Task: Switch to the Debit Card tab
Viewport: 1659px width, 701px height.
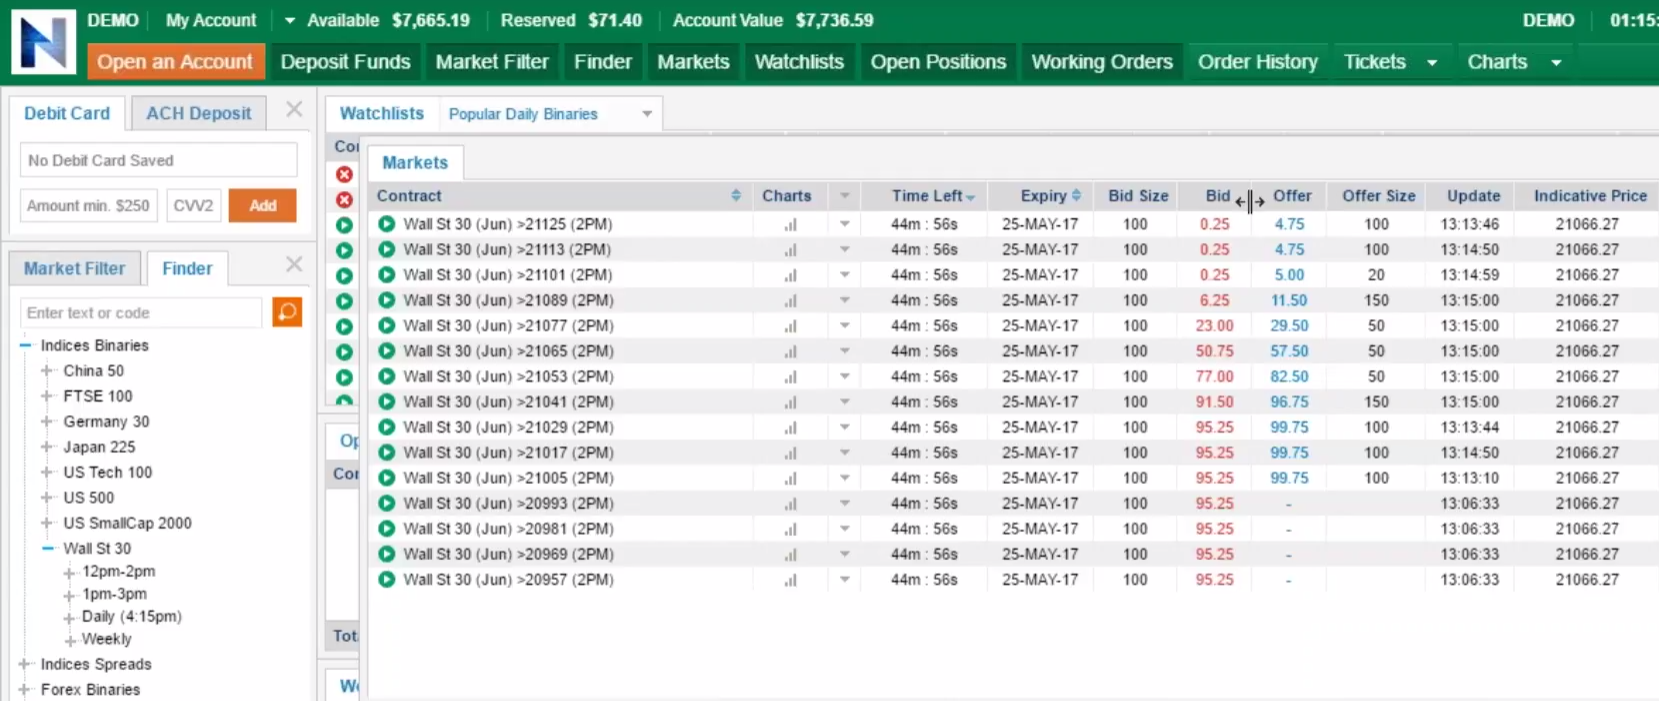Action: coord(67,113)
